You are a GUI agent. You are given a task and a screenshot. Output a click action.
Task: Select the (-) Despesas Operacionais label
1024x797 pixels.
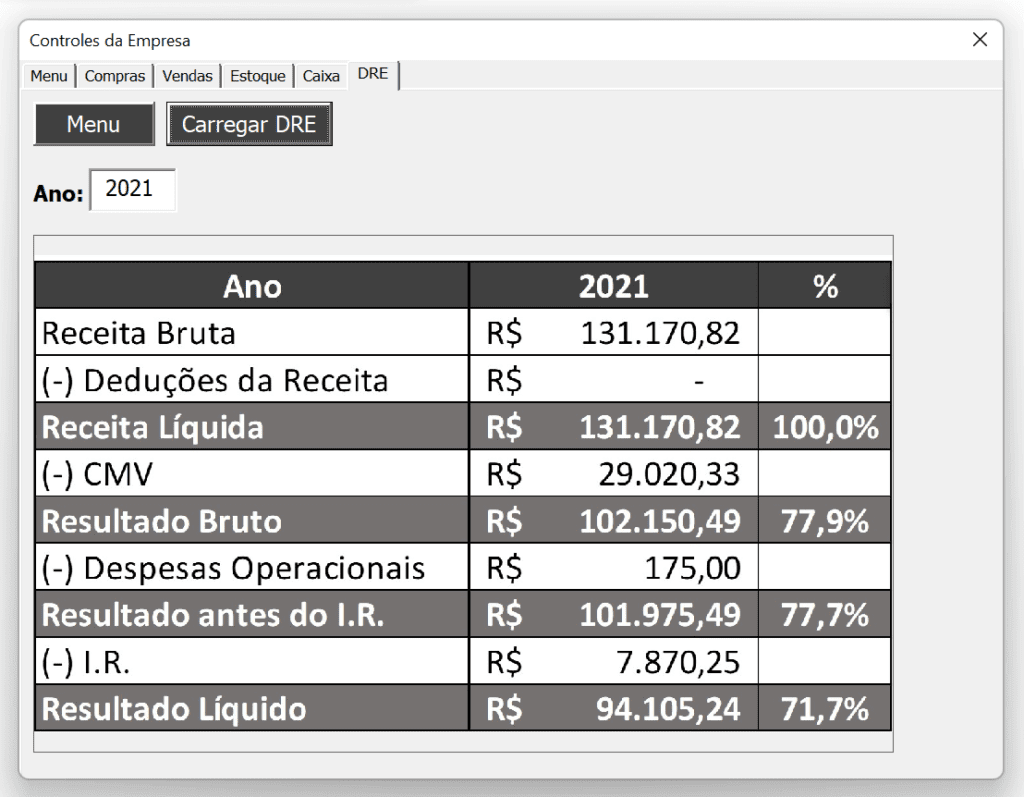point(233,568)
